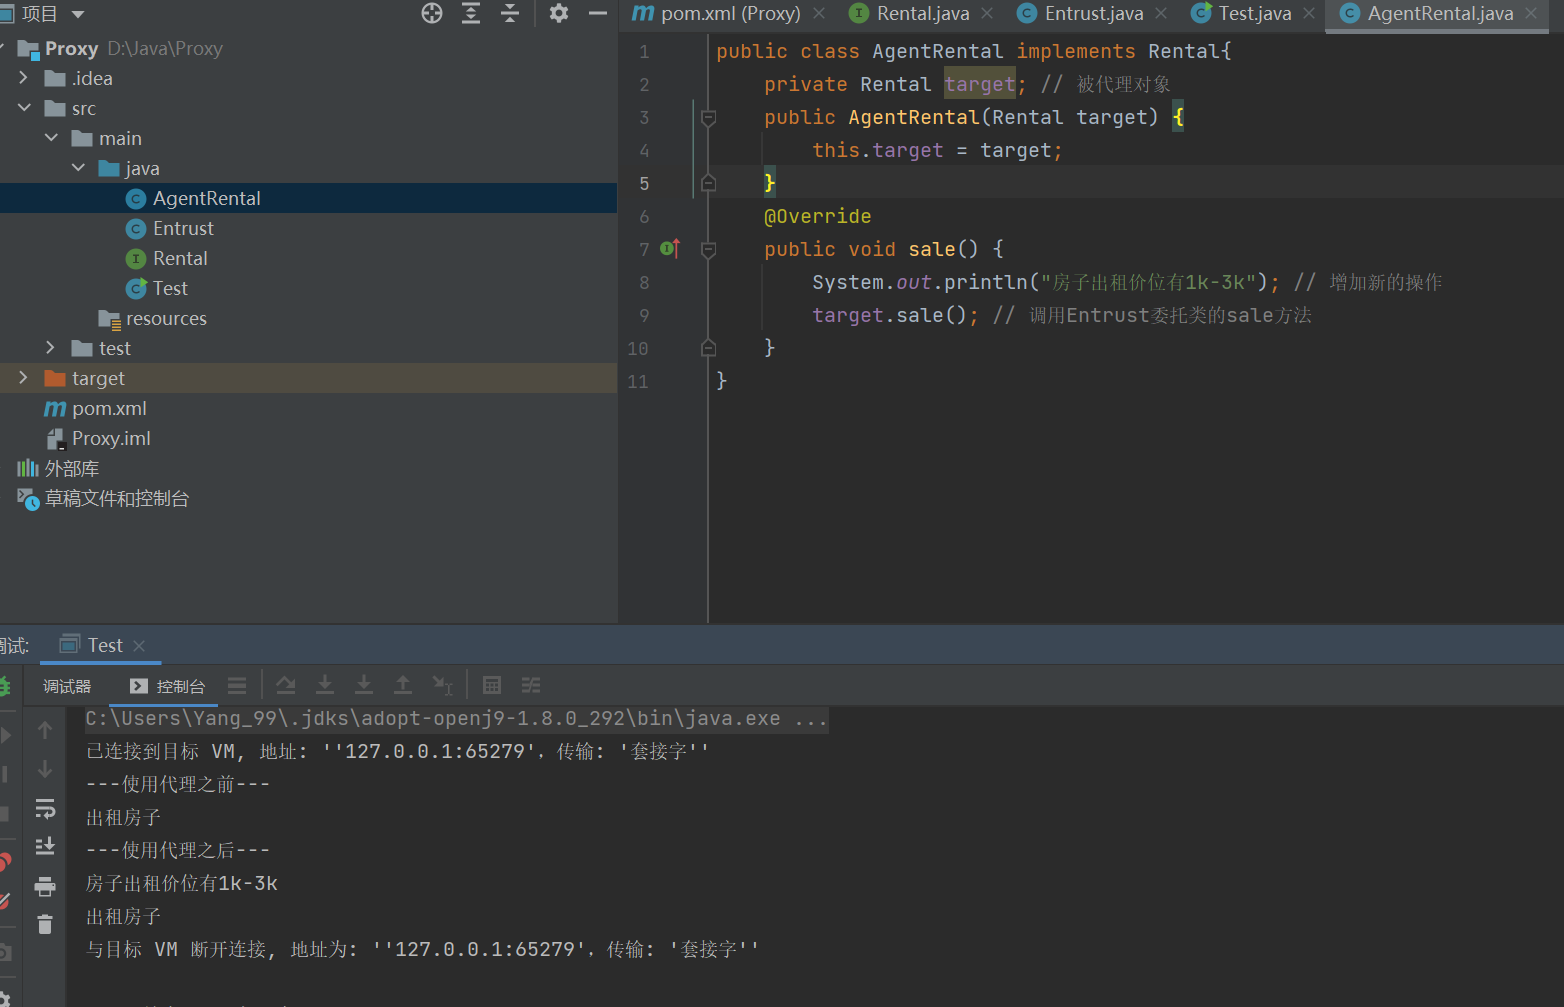Click the @Override annotation on line 6
The height and width of the screenshot is (1007, 1564).
click(817, 216)
